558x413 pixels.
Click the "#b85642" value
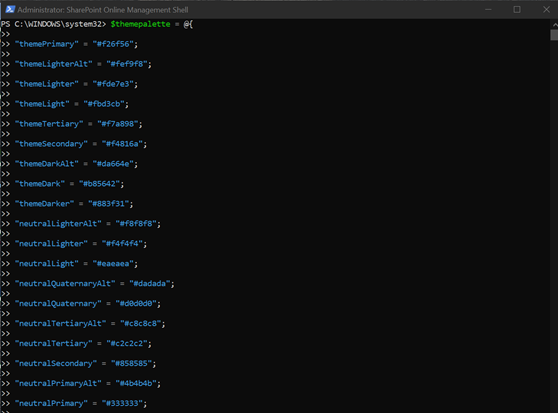click(x=99, y=184)
